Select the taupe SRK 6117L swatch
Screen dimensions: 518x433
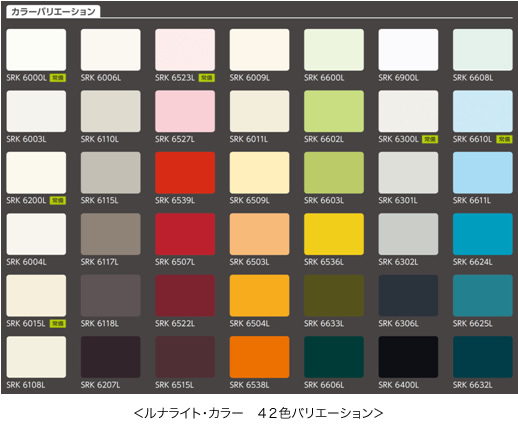coord(111,234)
